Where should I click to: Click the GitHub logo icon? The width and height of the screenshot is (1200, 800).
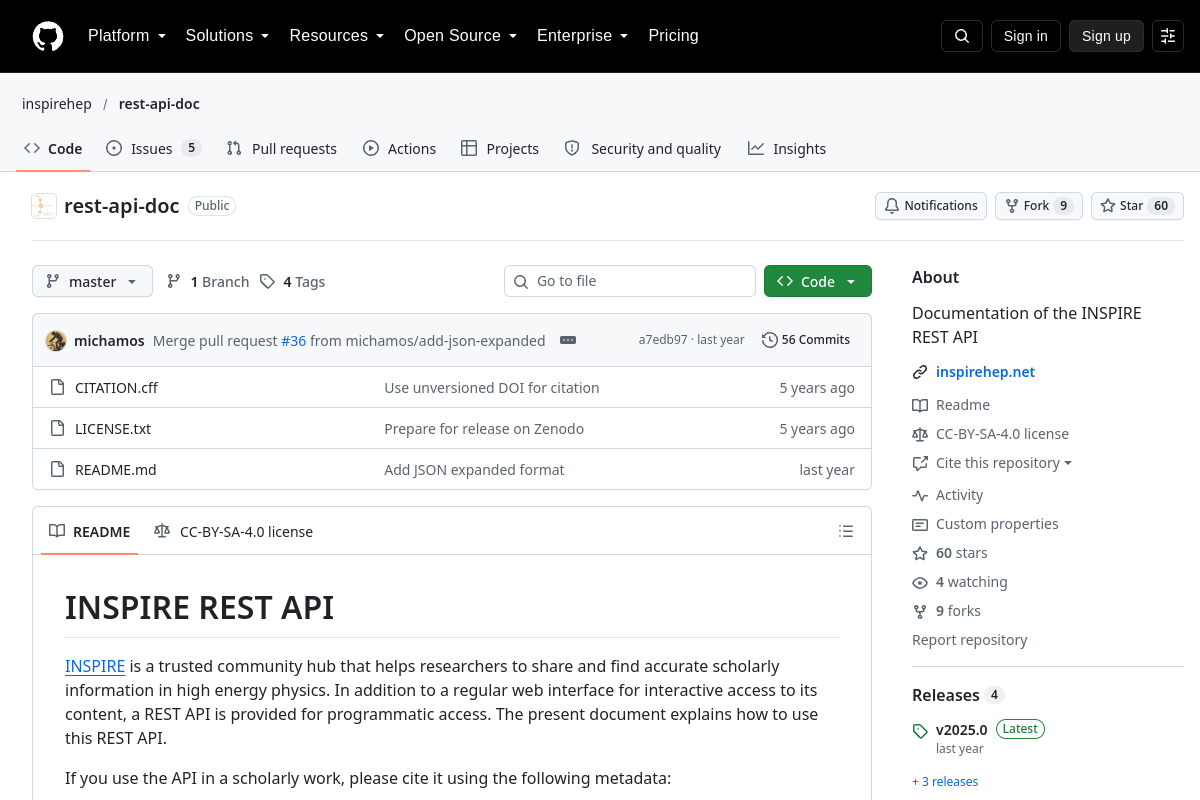[x=48, y=36]
